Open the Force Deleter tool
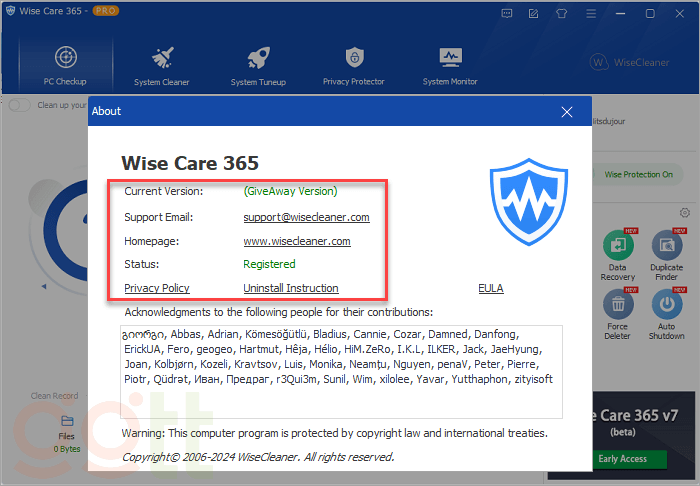 click(617, 315)
